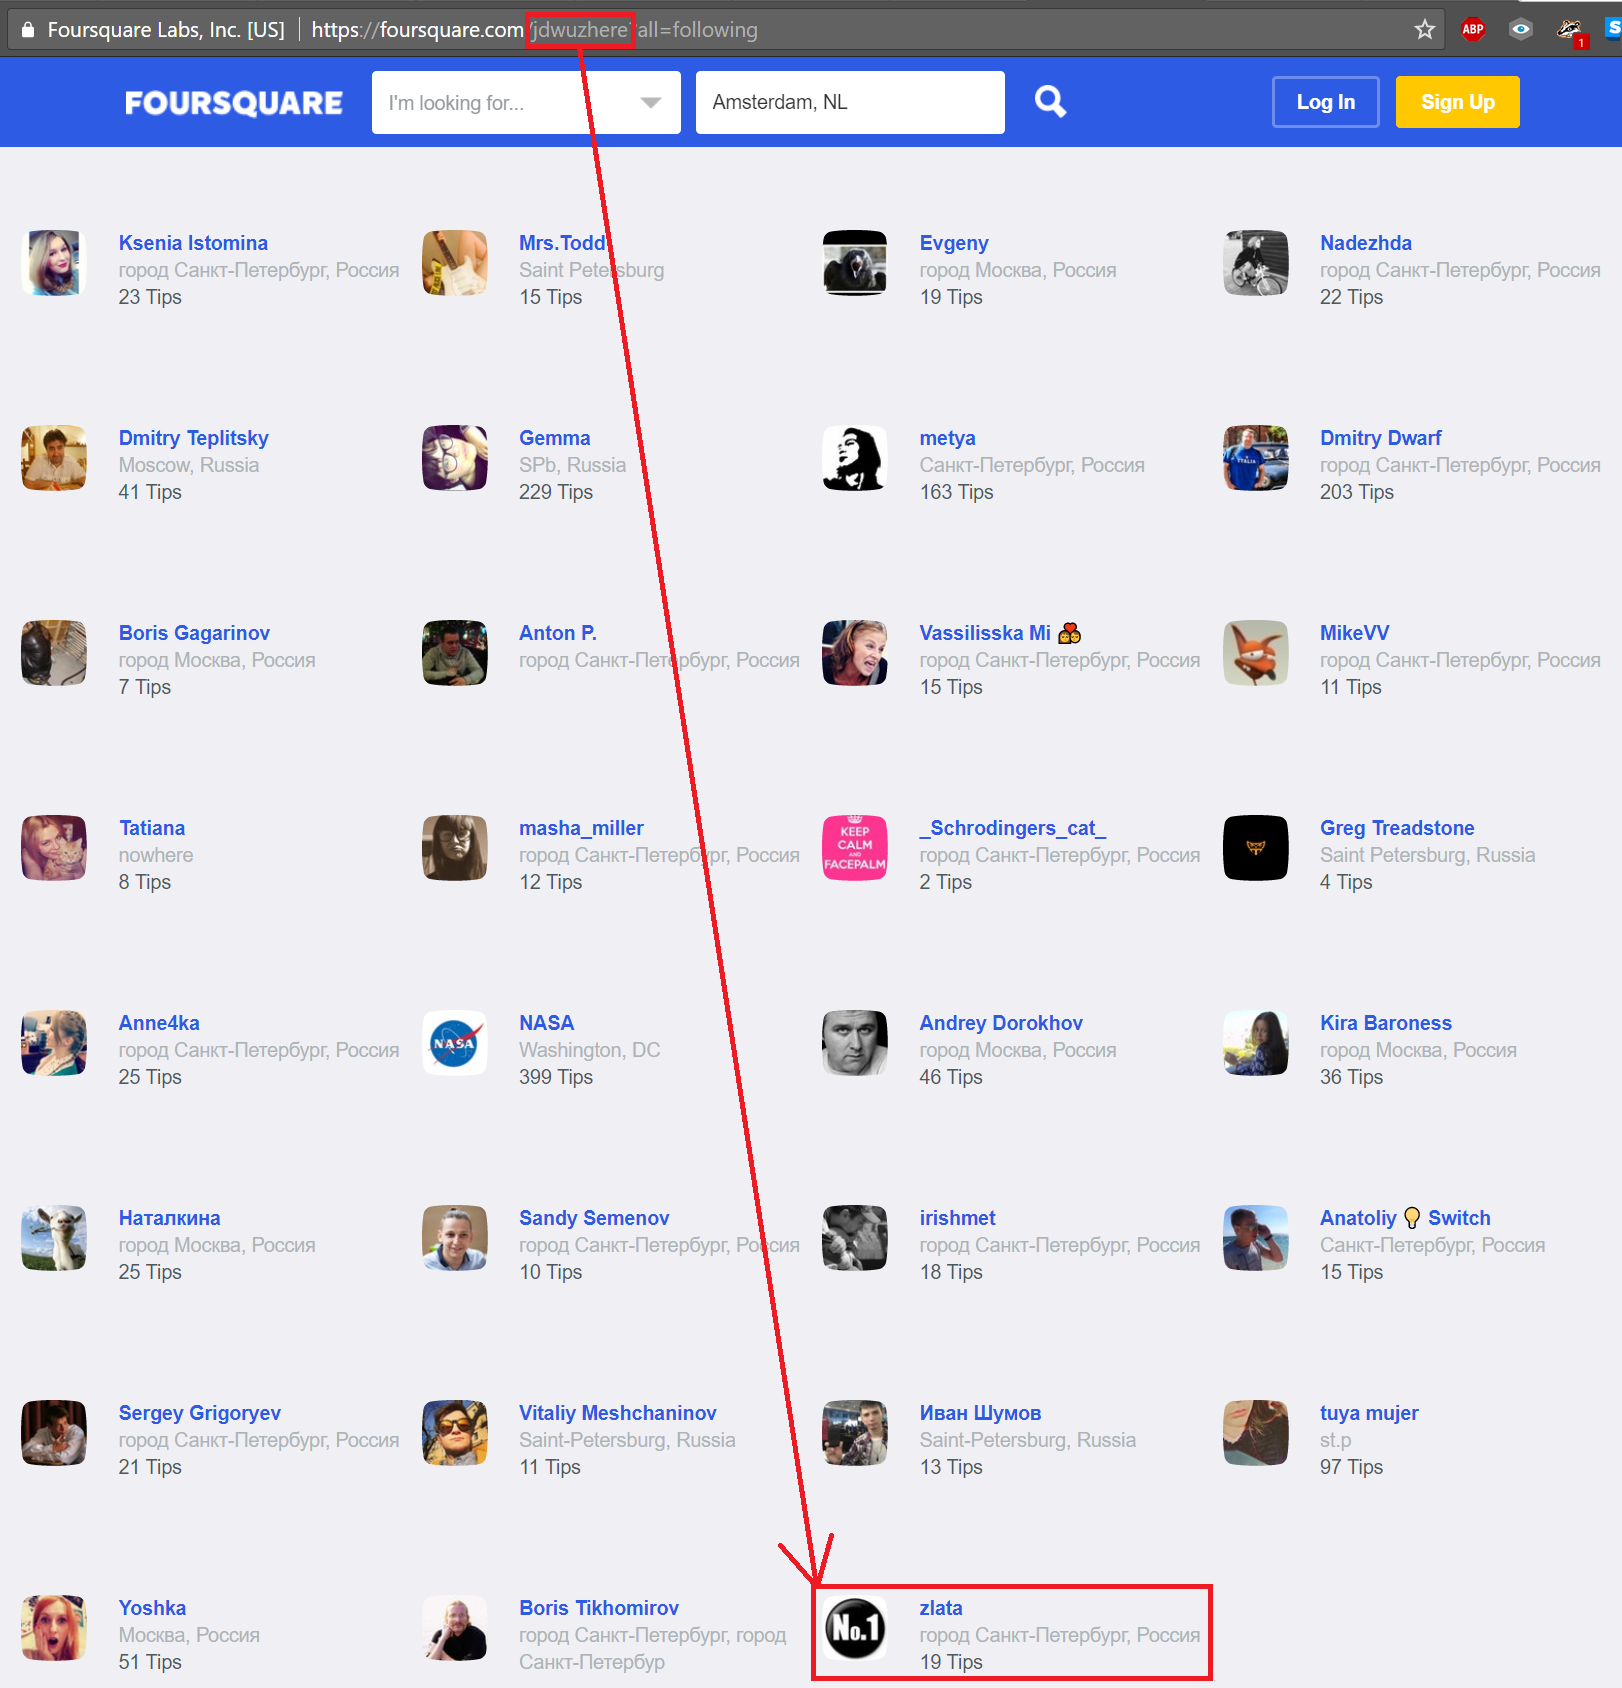Screen dimensions: 1622x1688
Task: Open Boris Tikhomirov's profile link
Action: [x=599, y=1608]
